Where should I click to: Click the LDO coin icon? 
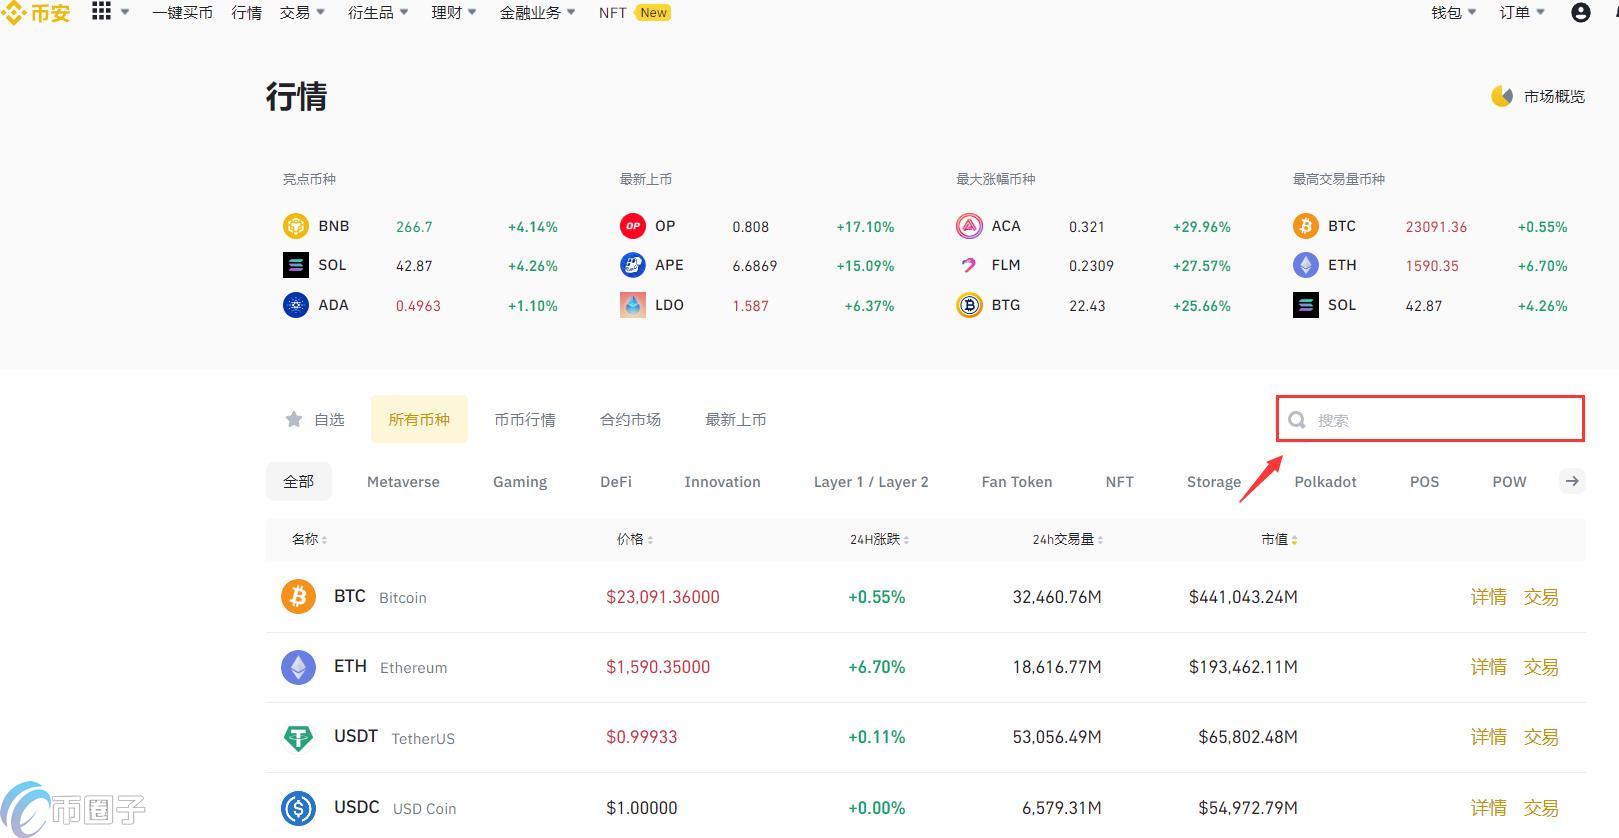(633, 305)
